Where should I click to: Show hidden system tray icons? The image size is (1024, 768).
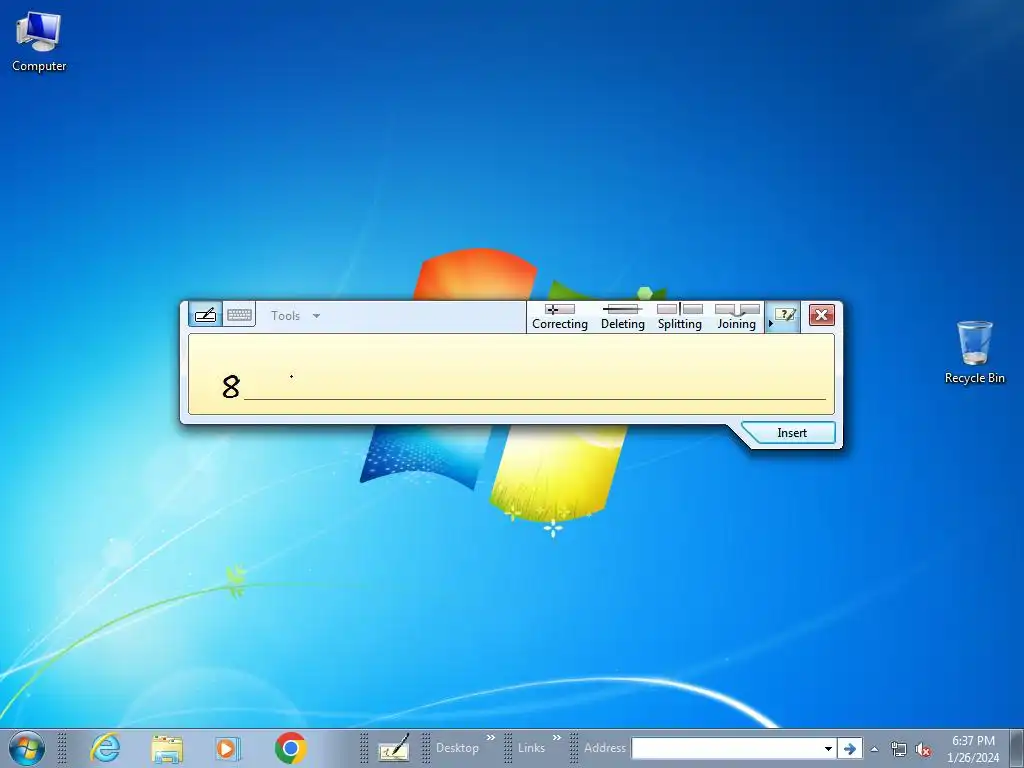coord(874,749)
